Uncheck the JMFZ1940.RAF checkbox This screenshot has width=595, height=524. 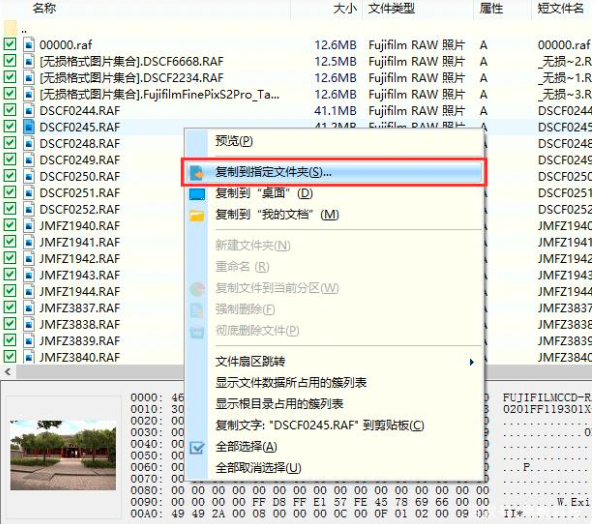pos(10,225)
